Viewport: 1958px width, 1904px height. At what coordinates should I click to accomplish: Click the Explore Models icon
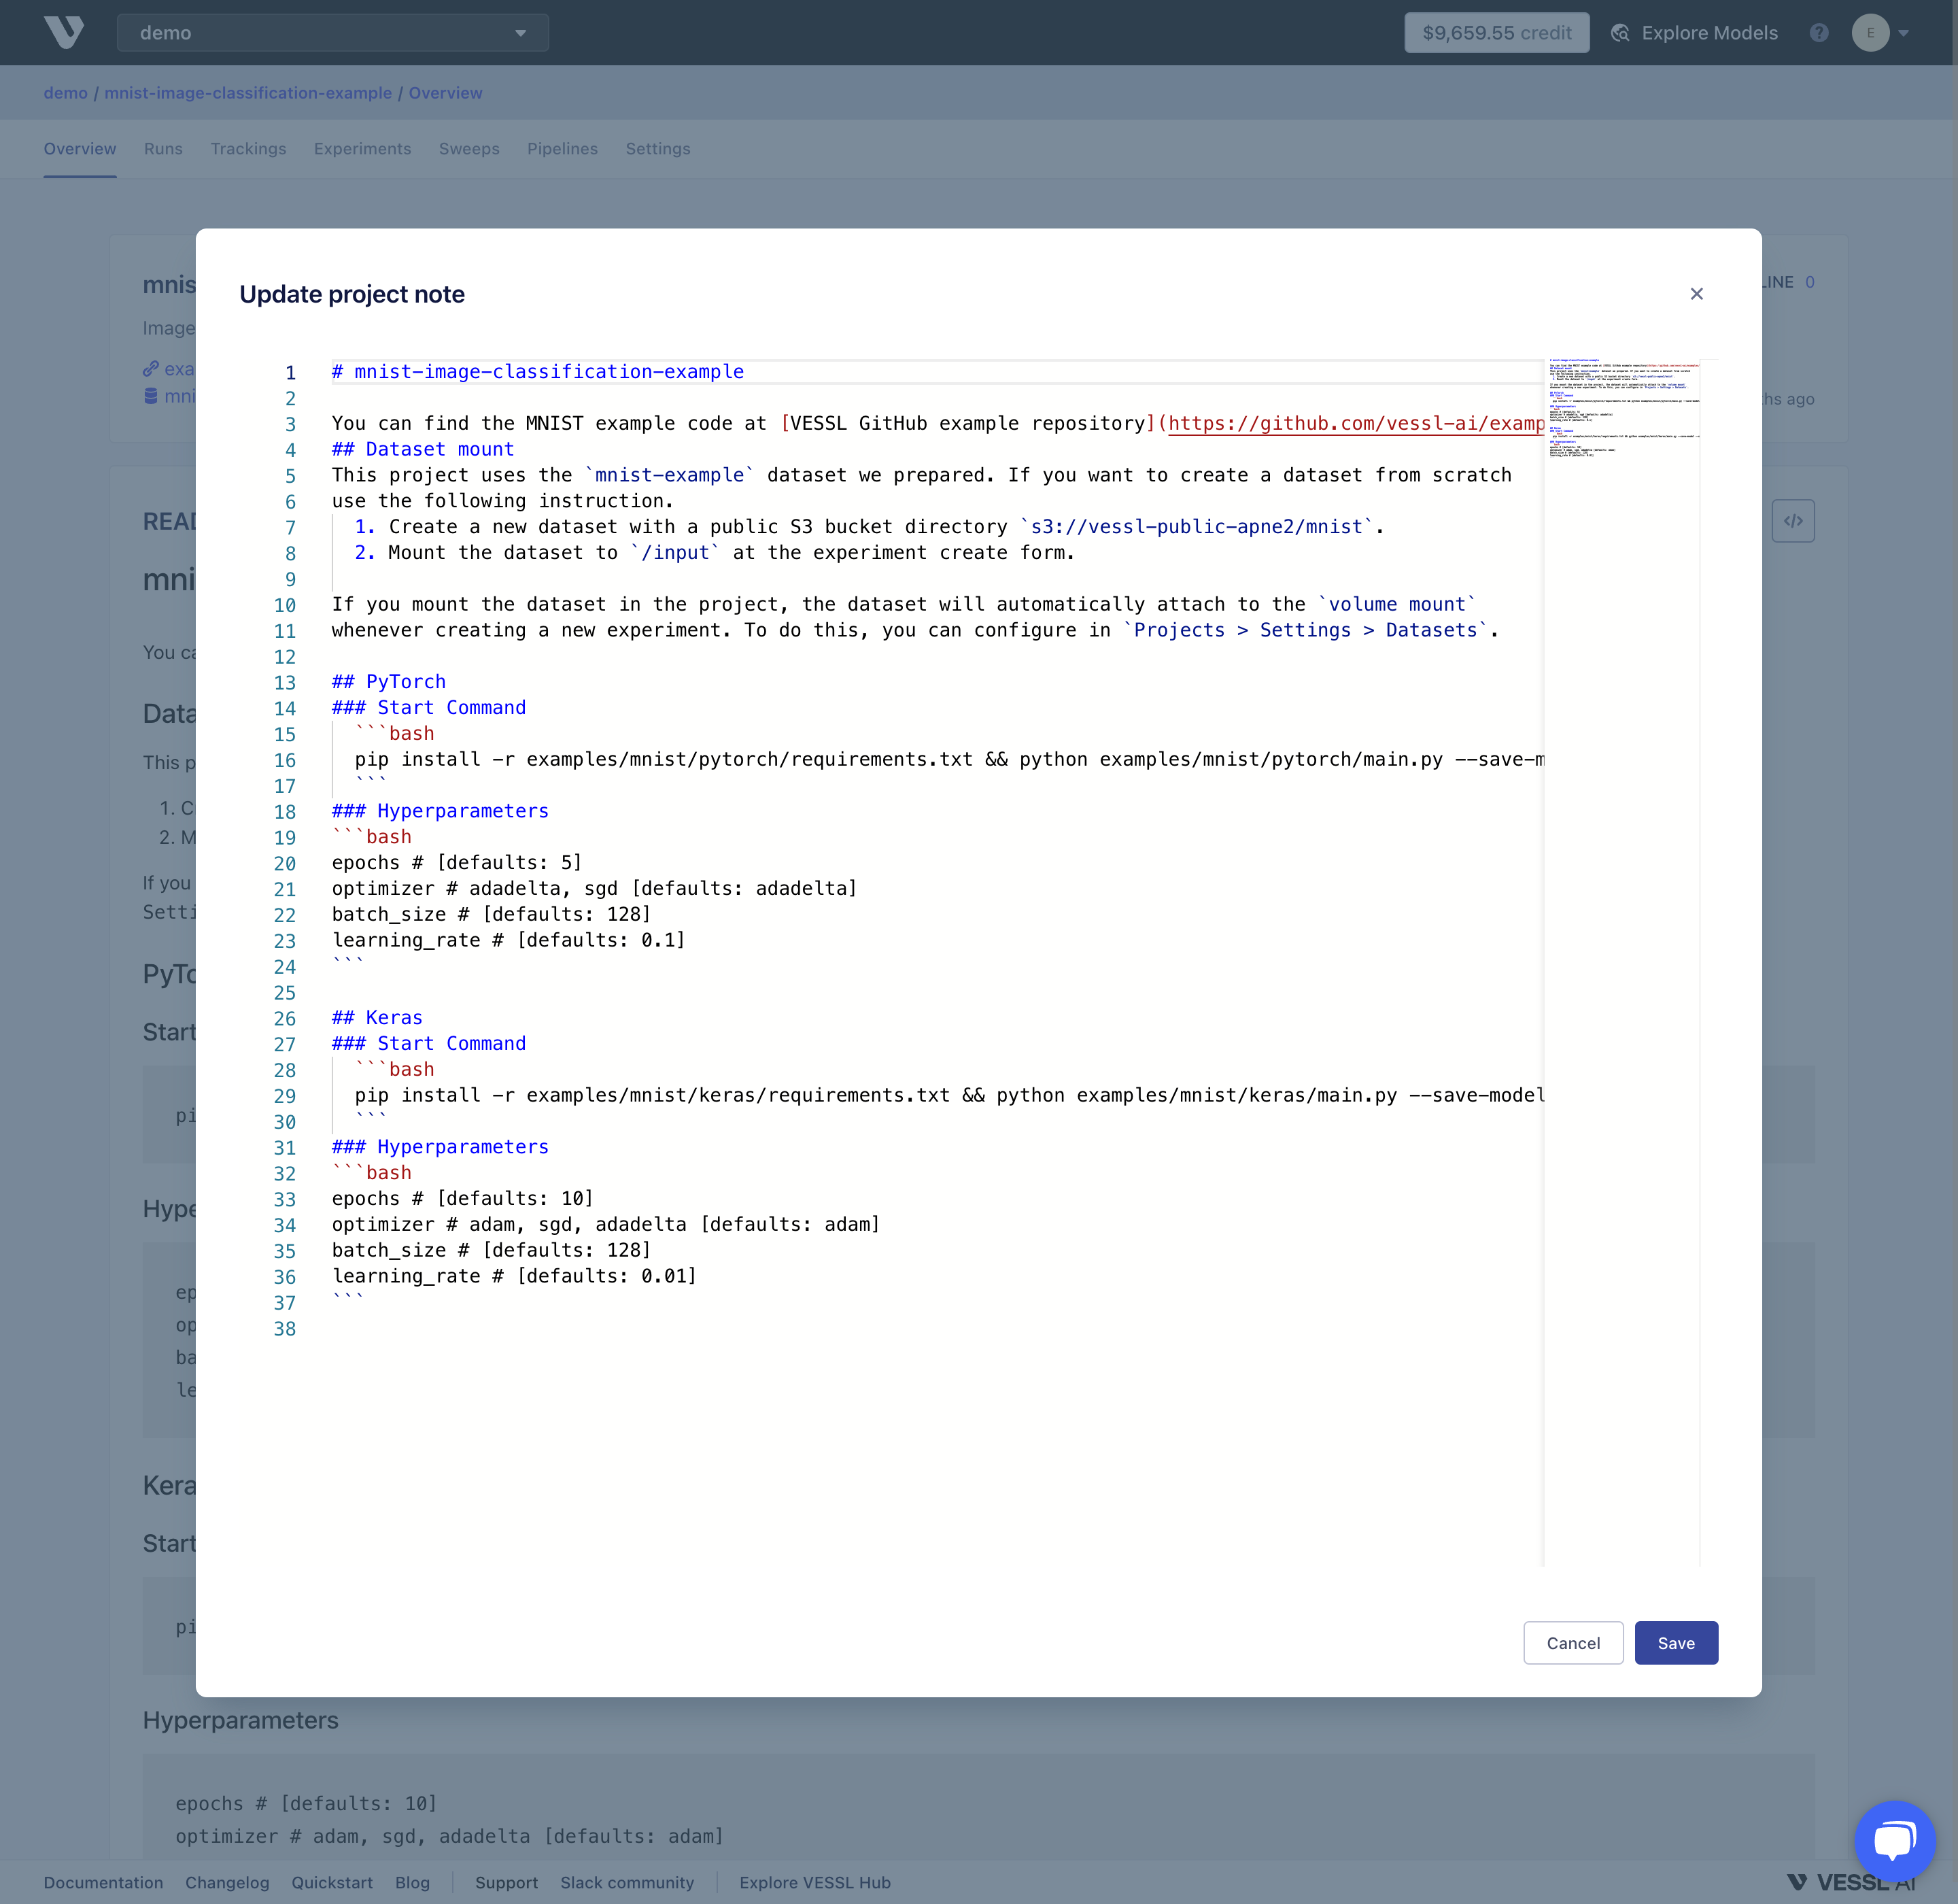click(x=1620, y=33)
